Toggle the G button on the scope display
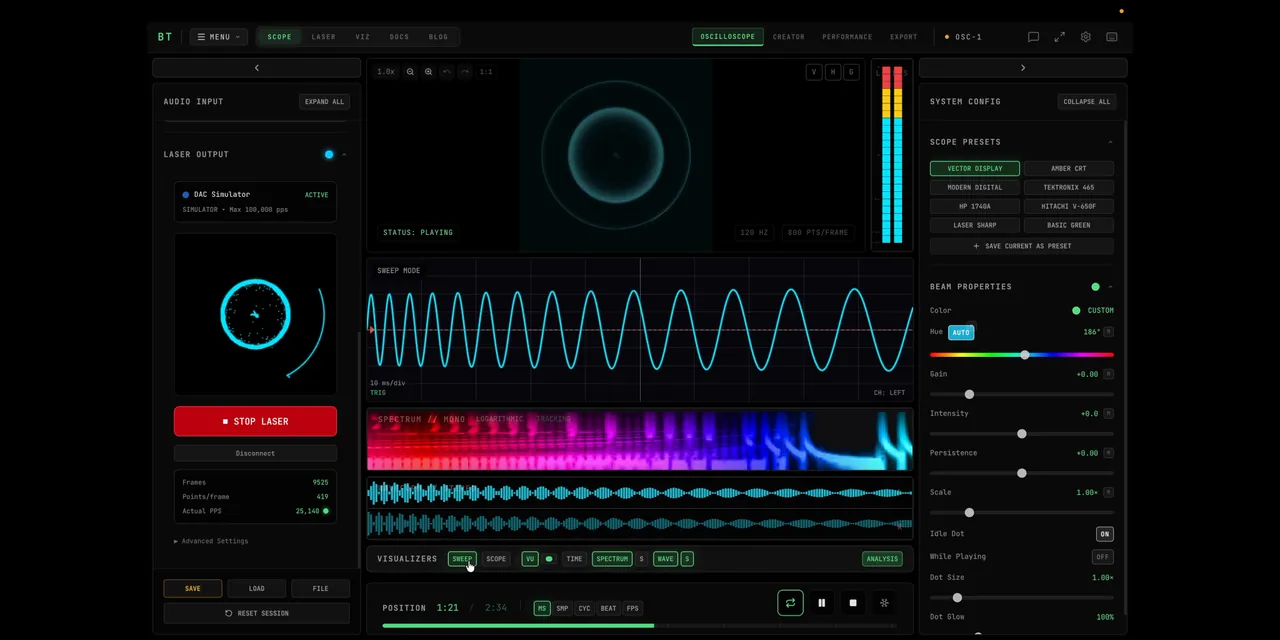This screenshot has height=640, width=1280. [x=851, y=72]
